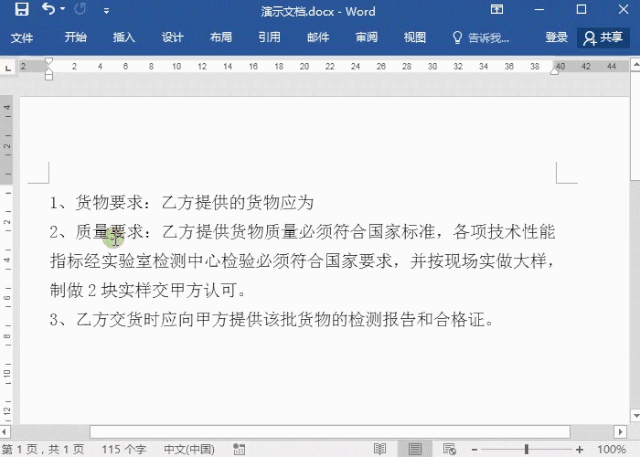This screenshot has width=640, height=457.
Task: Open Ribbon Display Options
Action: pos(497,10)
